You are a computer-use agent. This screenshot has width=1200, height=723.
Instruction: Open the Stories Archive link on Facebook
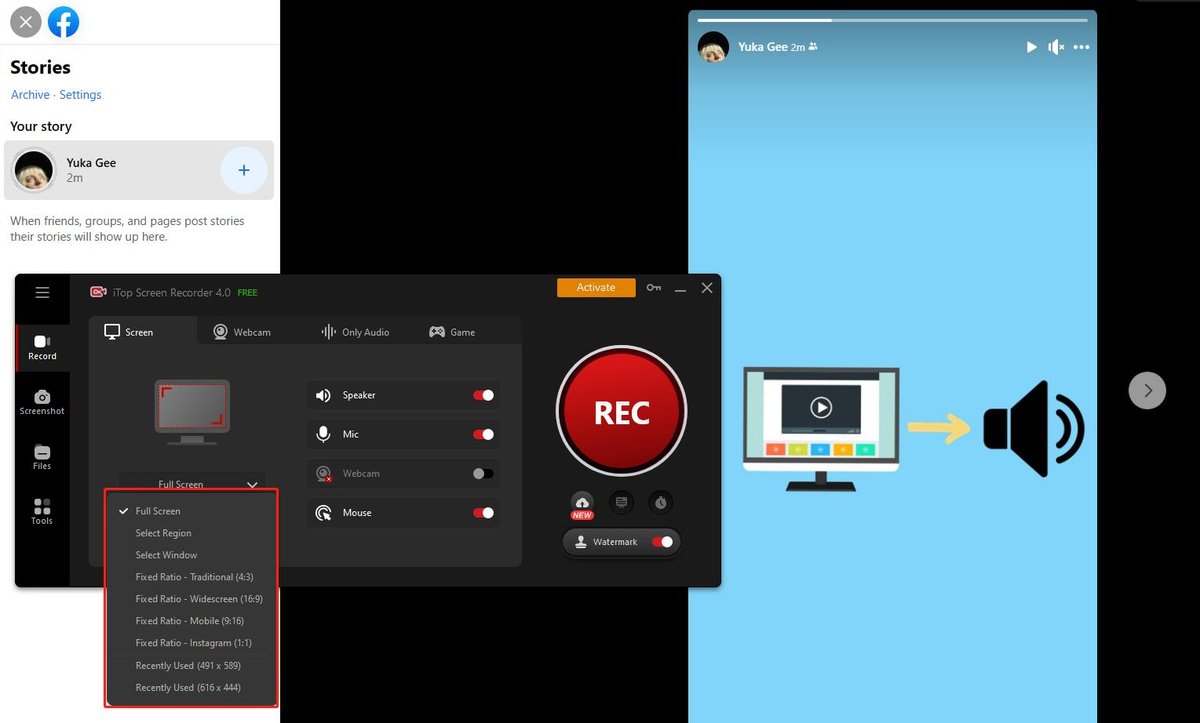pyautogui.click(x=29, y=94)
